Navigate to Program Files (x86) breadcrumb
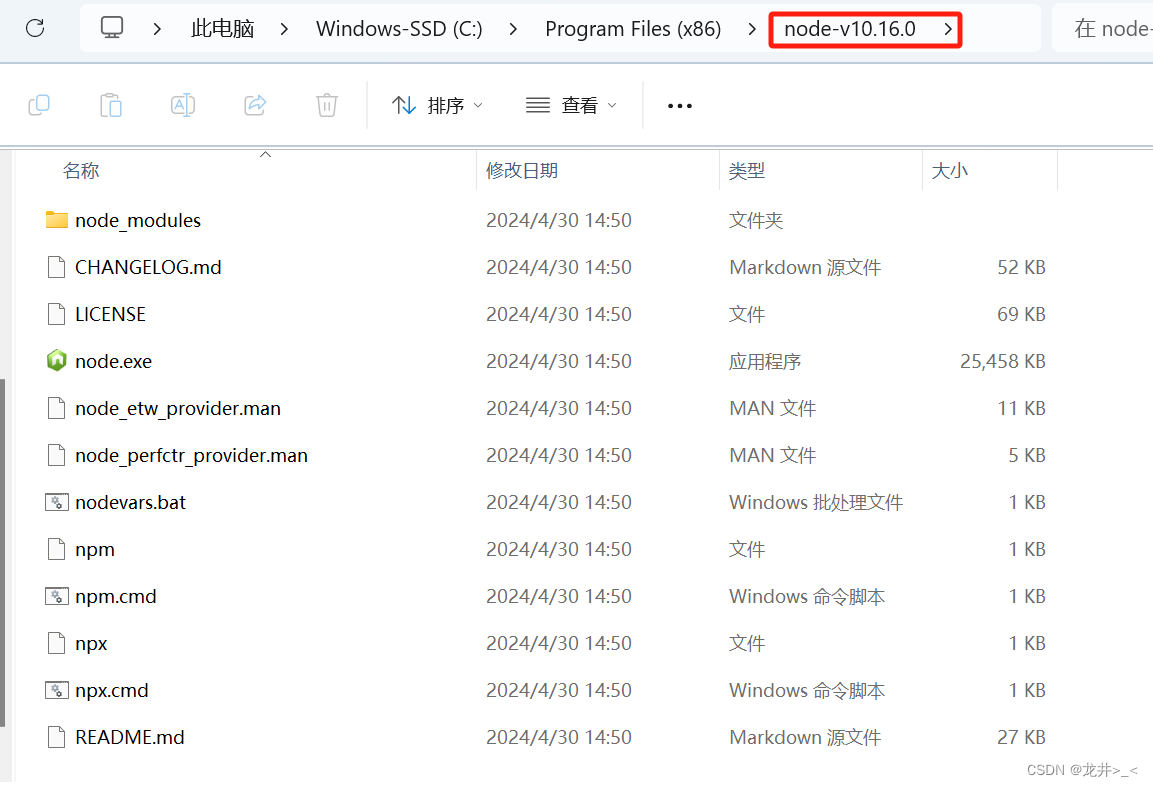Image resolution: width=1153 pixels, height=786 pixels. click(x=633, y=29)
